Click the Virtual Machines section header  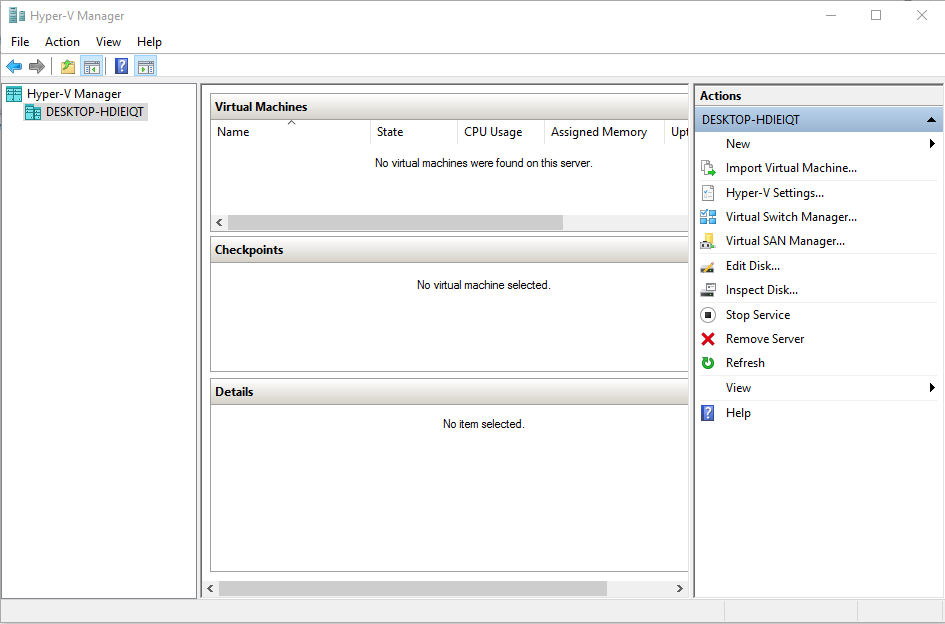click(x=449, y=107)
